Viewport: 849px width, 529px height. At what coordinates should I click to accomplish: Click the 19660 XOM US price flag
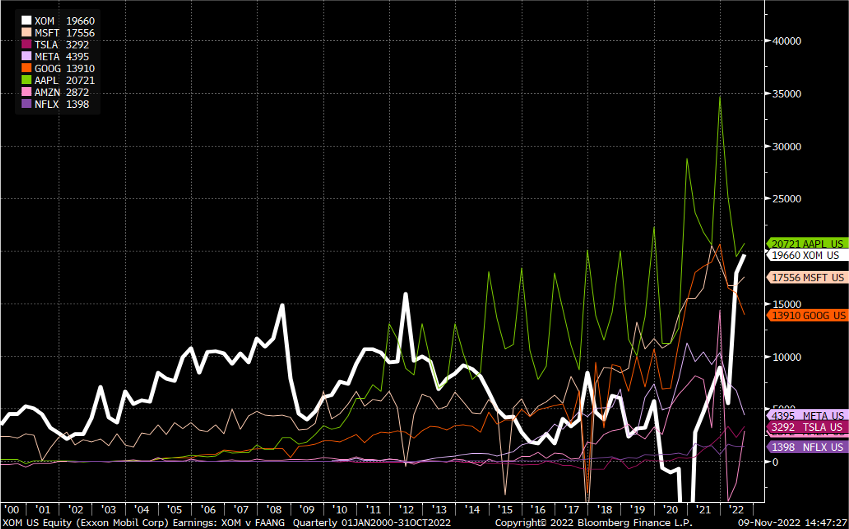pos(807,255)
